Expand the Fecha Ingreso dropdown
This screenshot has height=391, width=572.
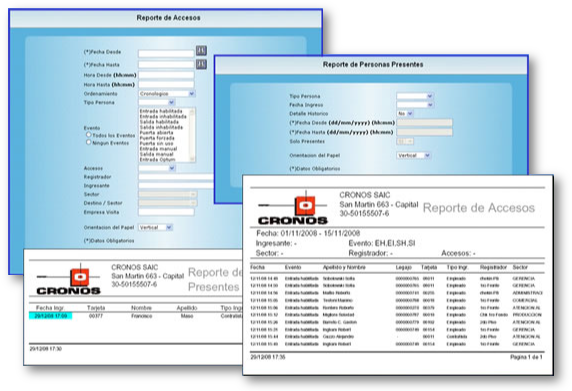(415, 105)
